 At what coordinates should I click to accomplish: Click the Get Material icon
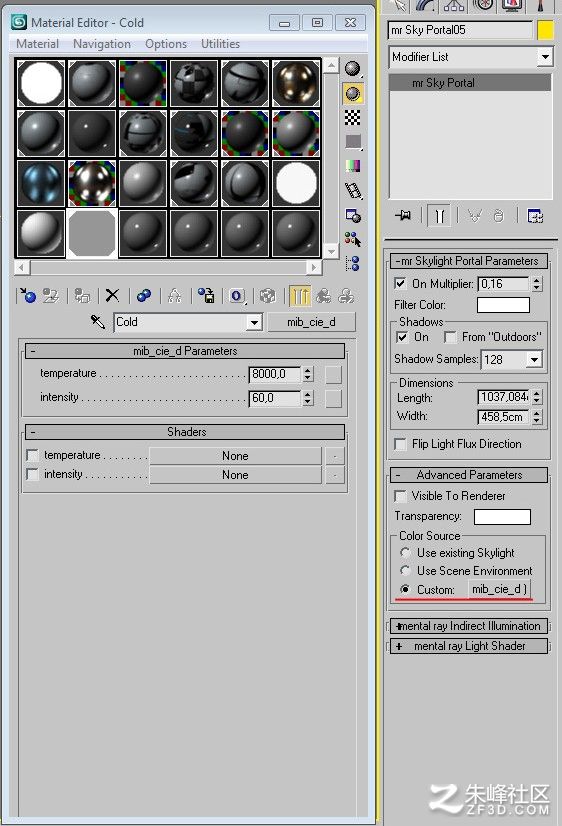[28, 296]
